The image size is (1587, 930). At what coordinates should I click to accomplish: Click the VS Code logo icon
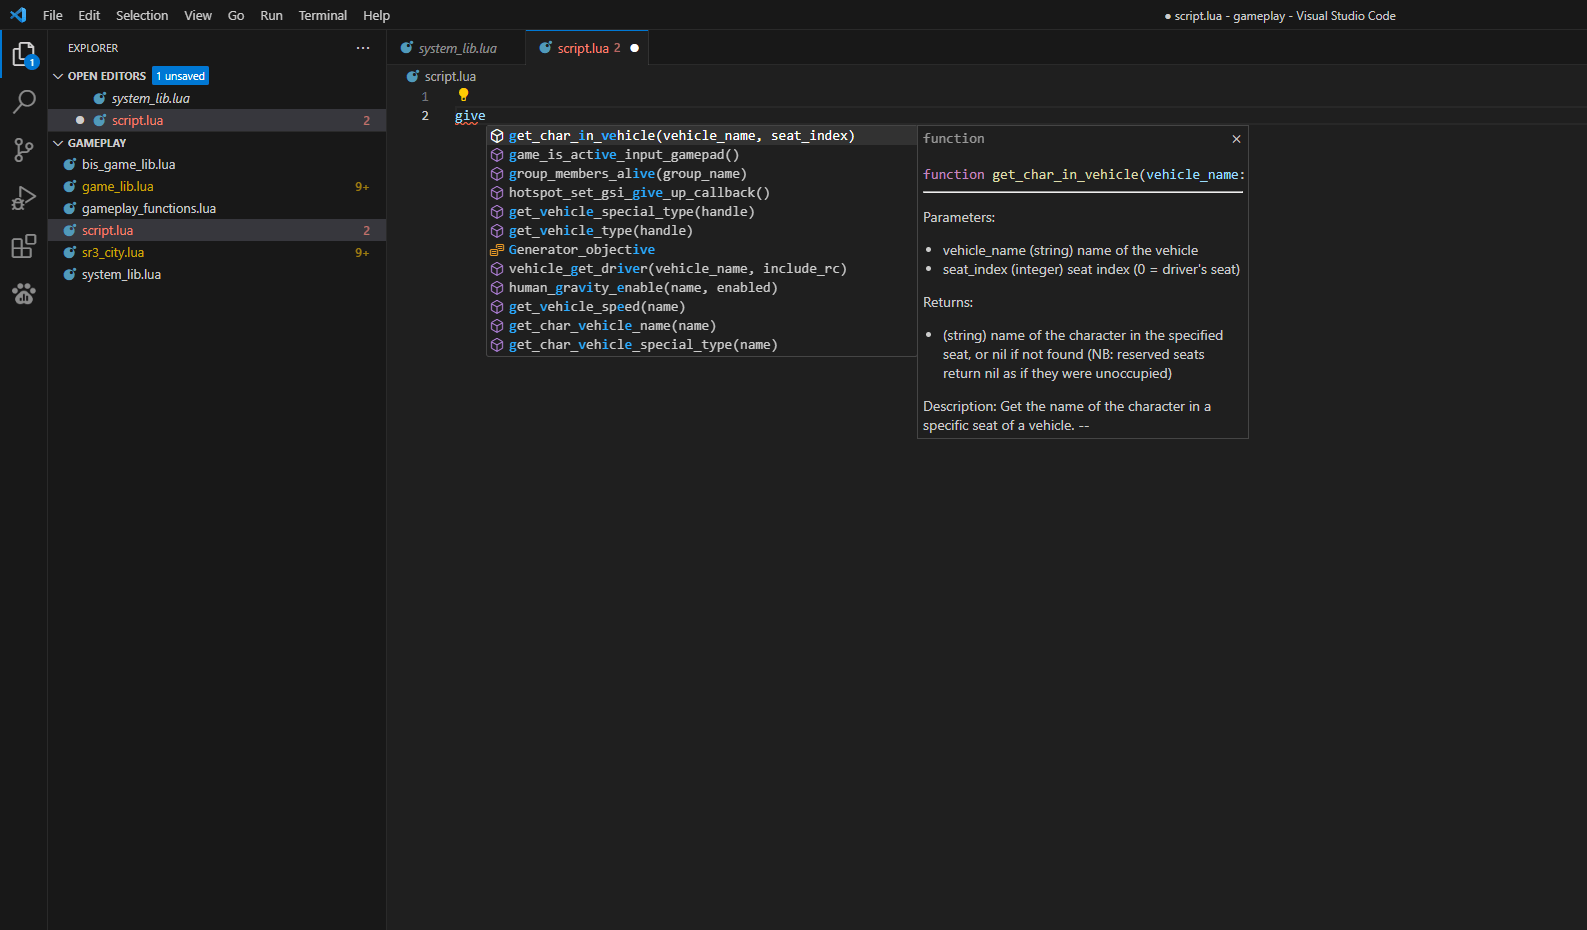18,15
